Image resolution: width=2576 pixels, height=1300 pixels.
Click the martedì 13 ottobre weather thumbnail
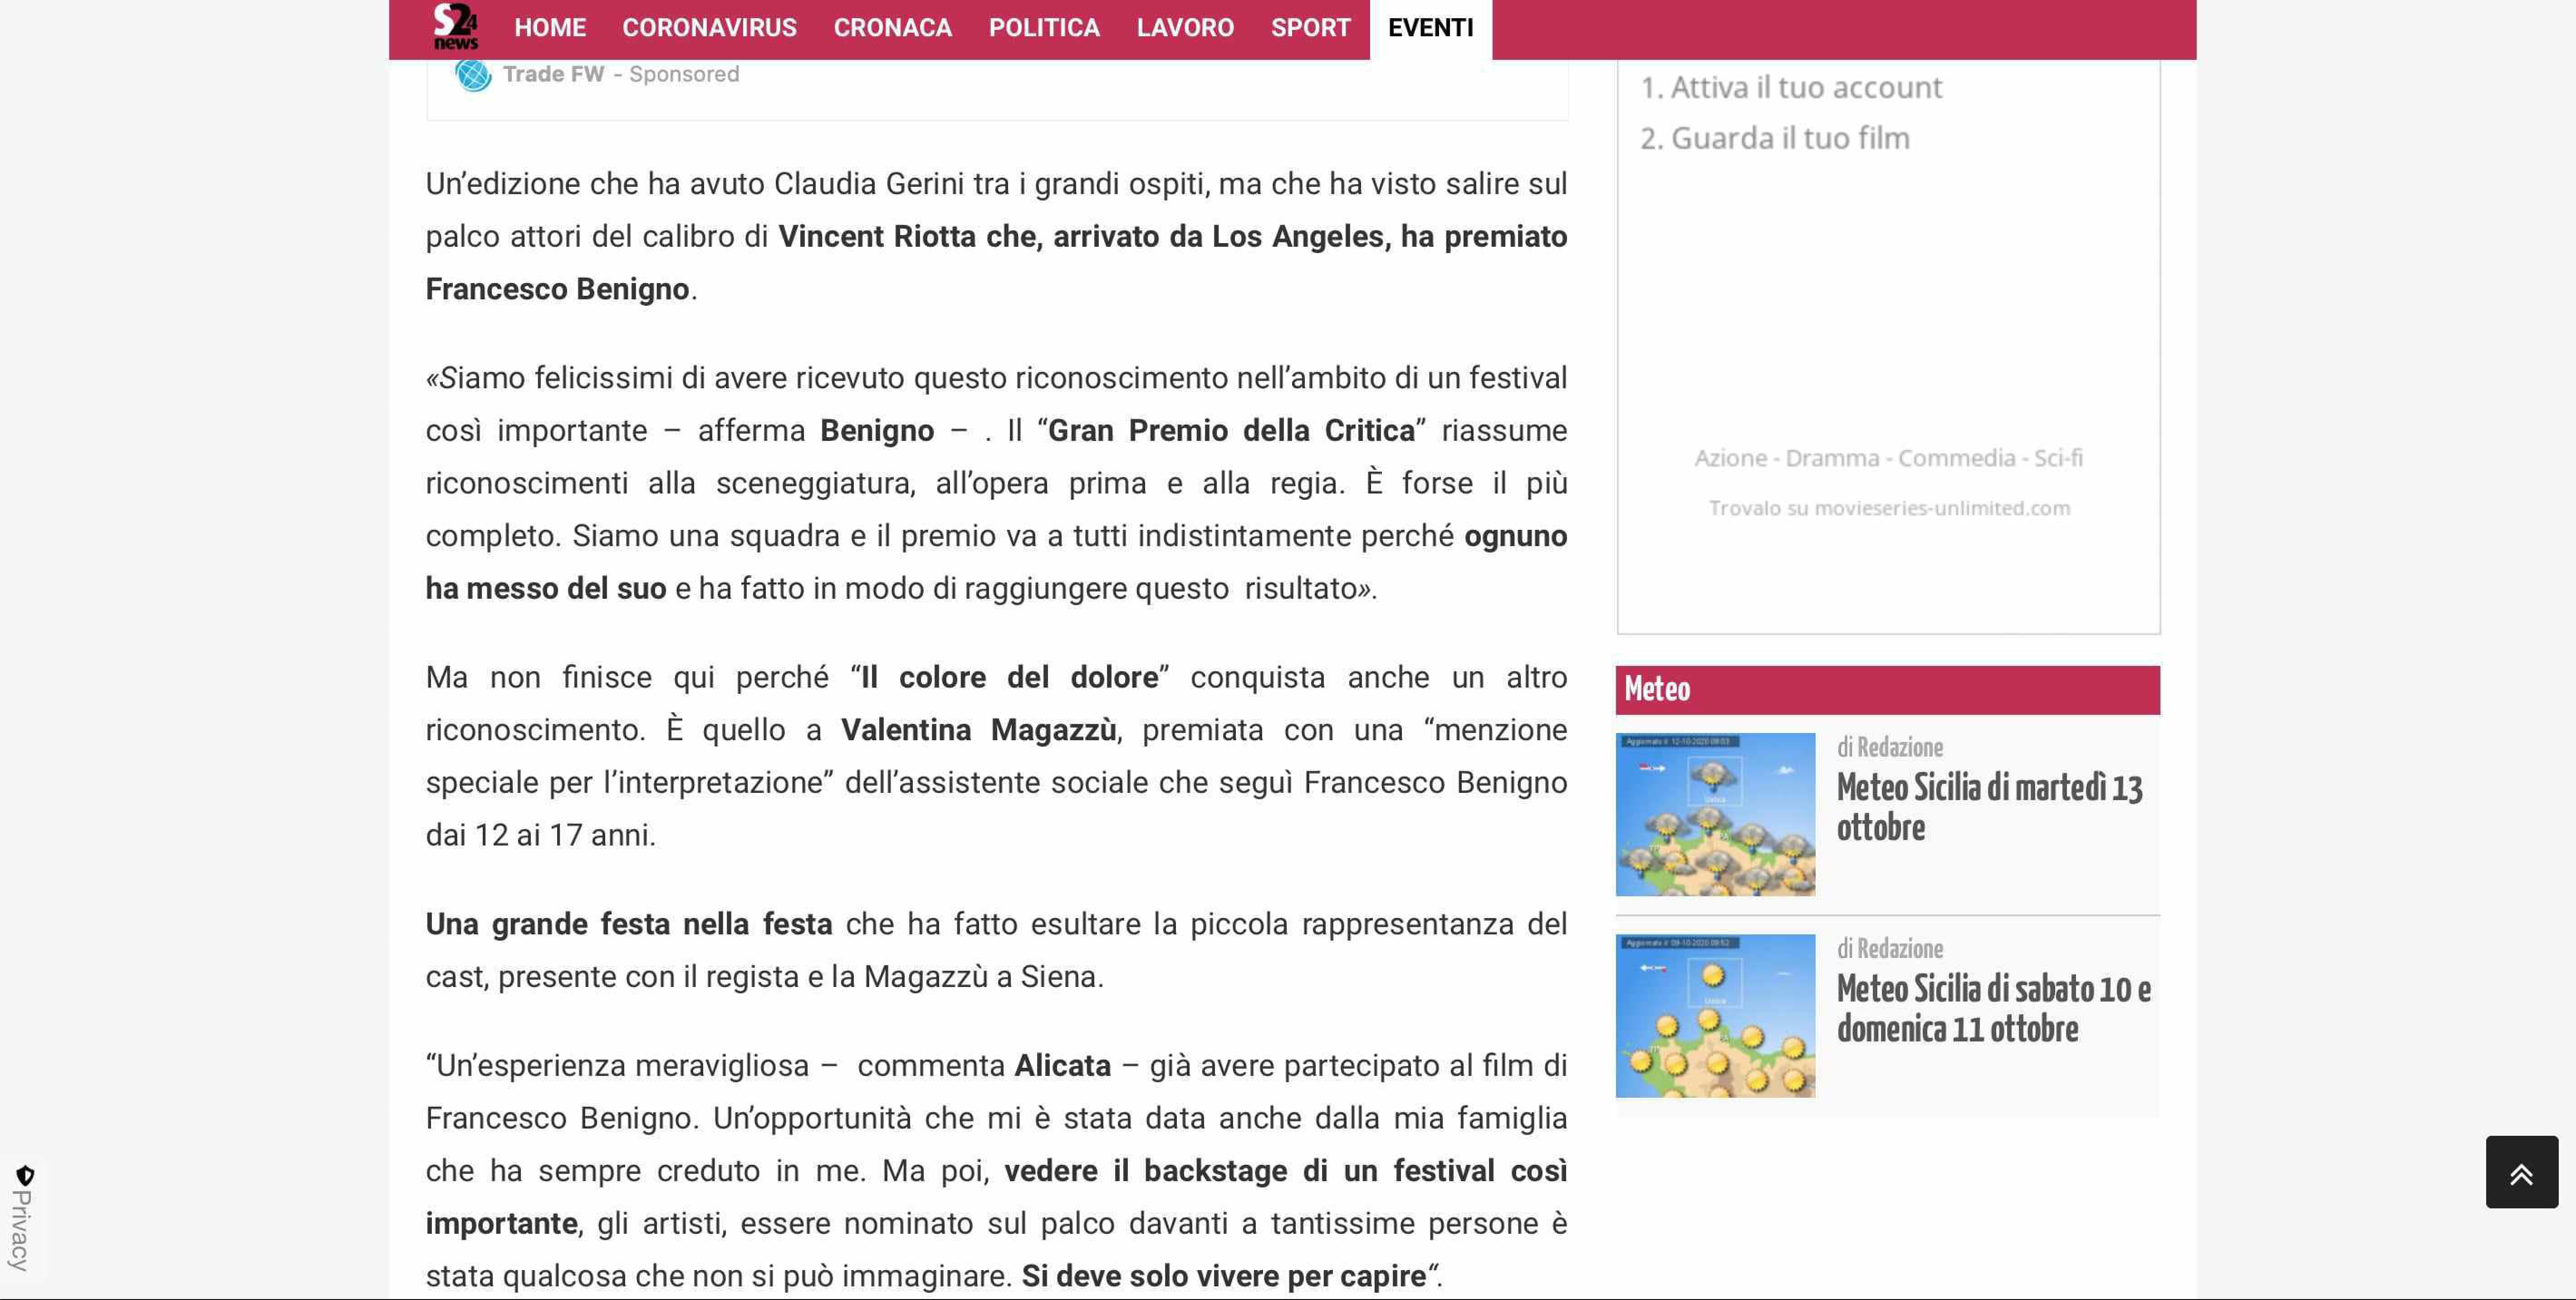point(1715,814)
